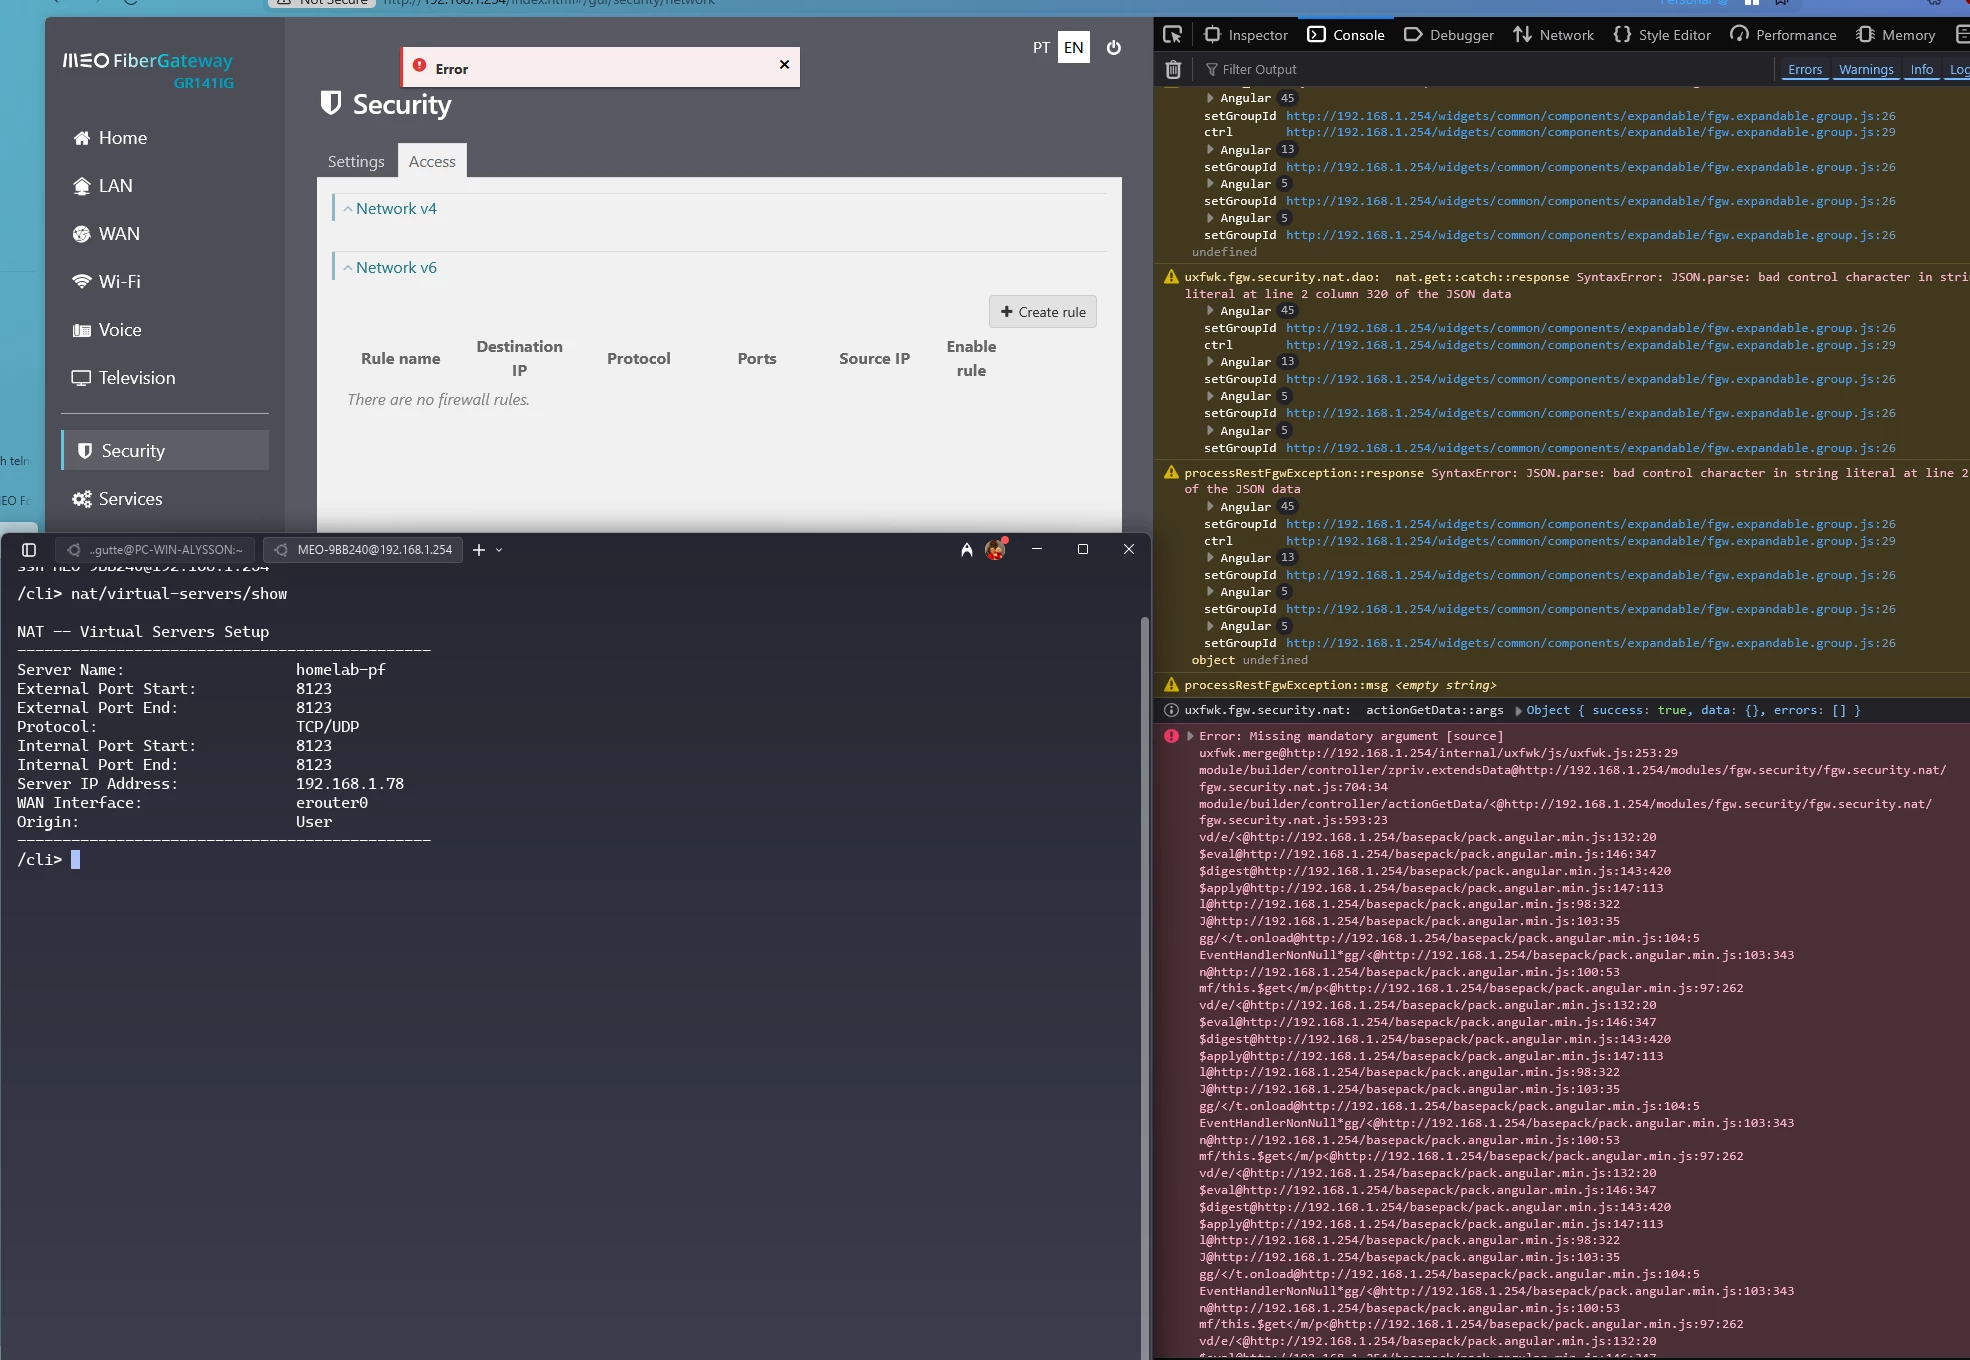Collapse the Network v4 group
The width and height of the screenshot is (1970, 1360).
tap(395, 209)
